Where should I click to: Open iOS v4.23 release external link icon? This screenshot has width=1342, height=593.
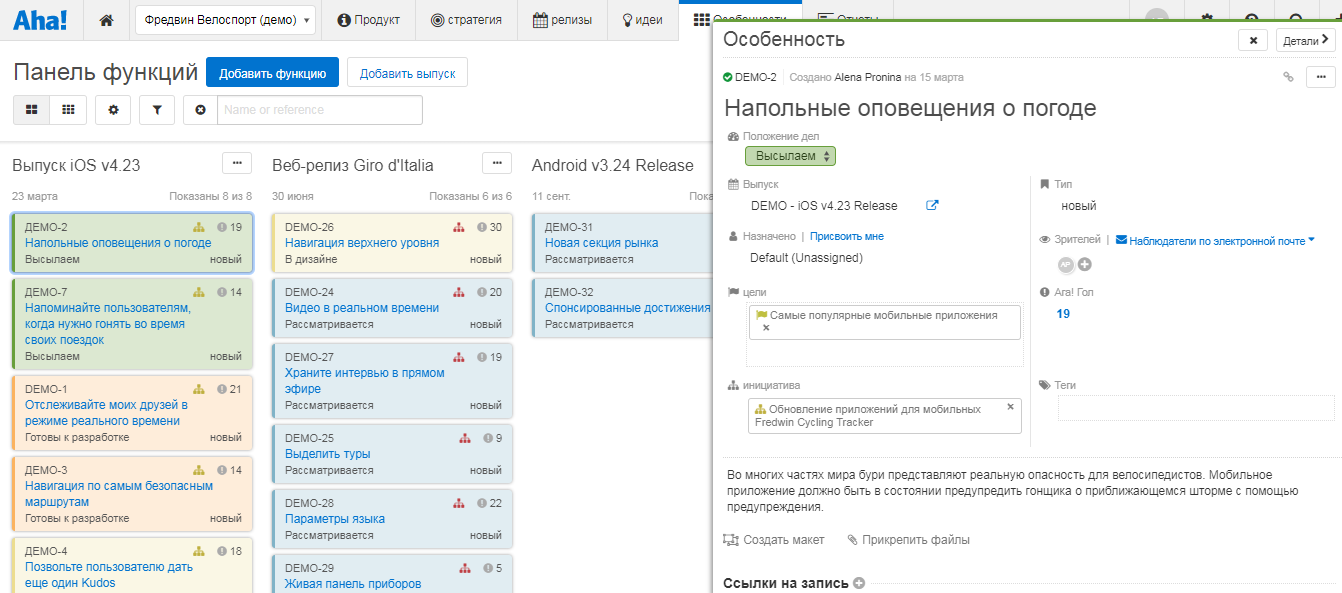(x=932, y=206)
